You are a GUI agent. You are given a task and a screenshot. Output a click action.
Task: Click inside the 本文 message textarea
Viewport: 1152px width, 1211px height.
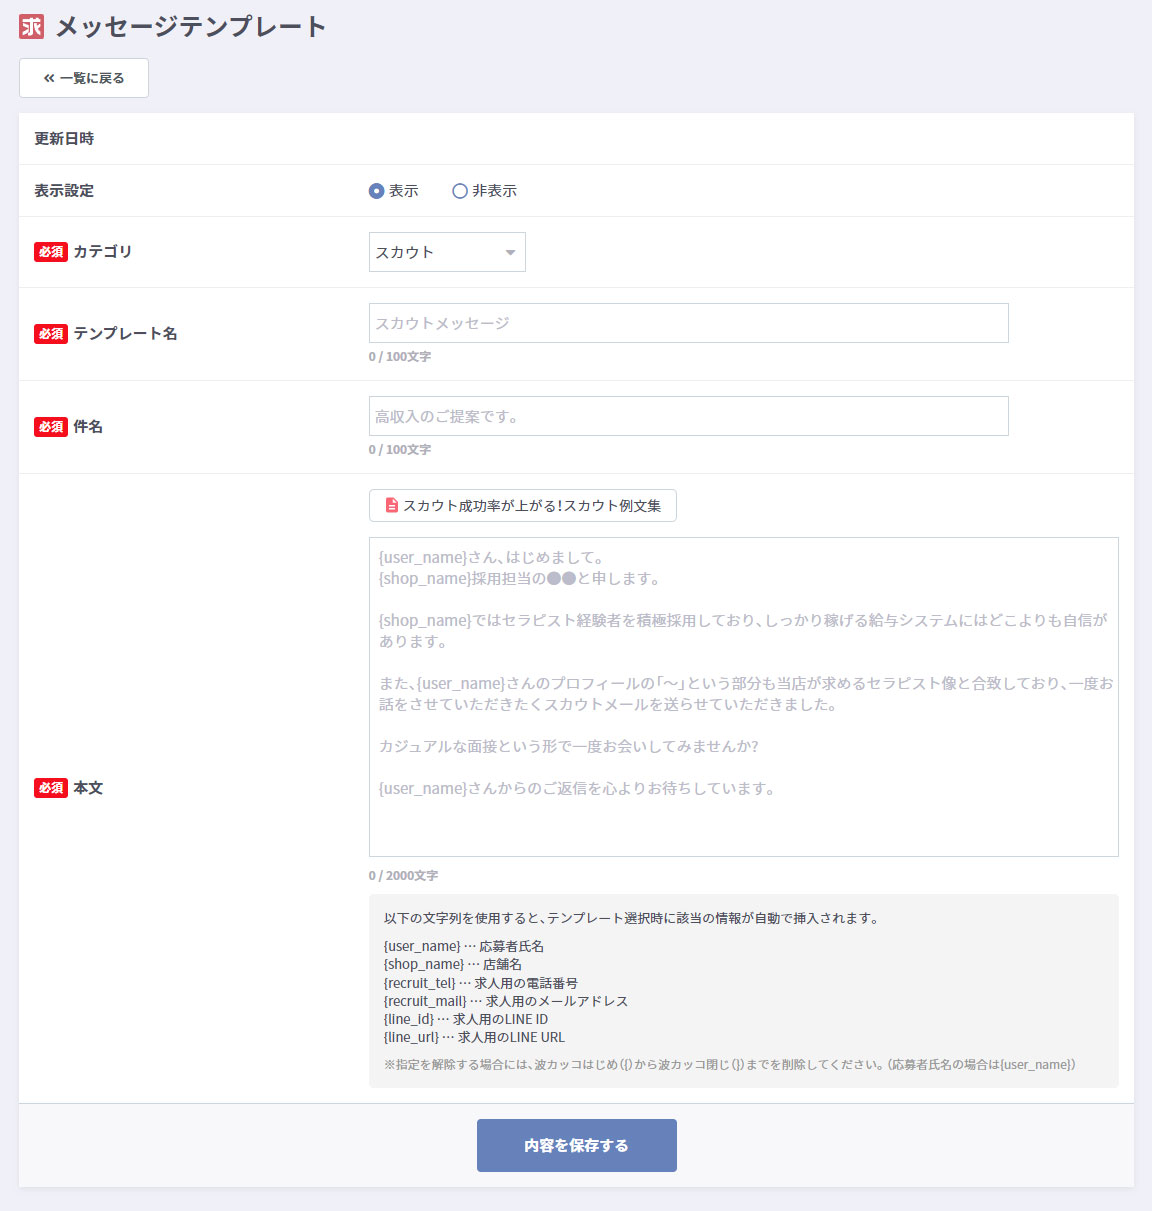tap(743, 696)
